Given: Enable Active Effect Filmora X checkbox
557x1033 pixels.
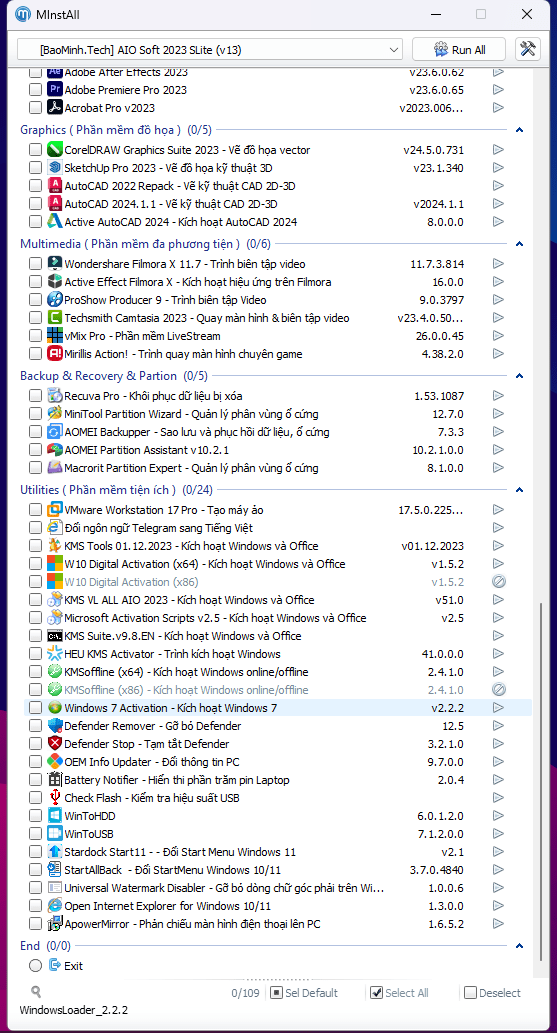Looking at the screenshot, I should pyautogui.click(x=35, y=282).
